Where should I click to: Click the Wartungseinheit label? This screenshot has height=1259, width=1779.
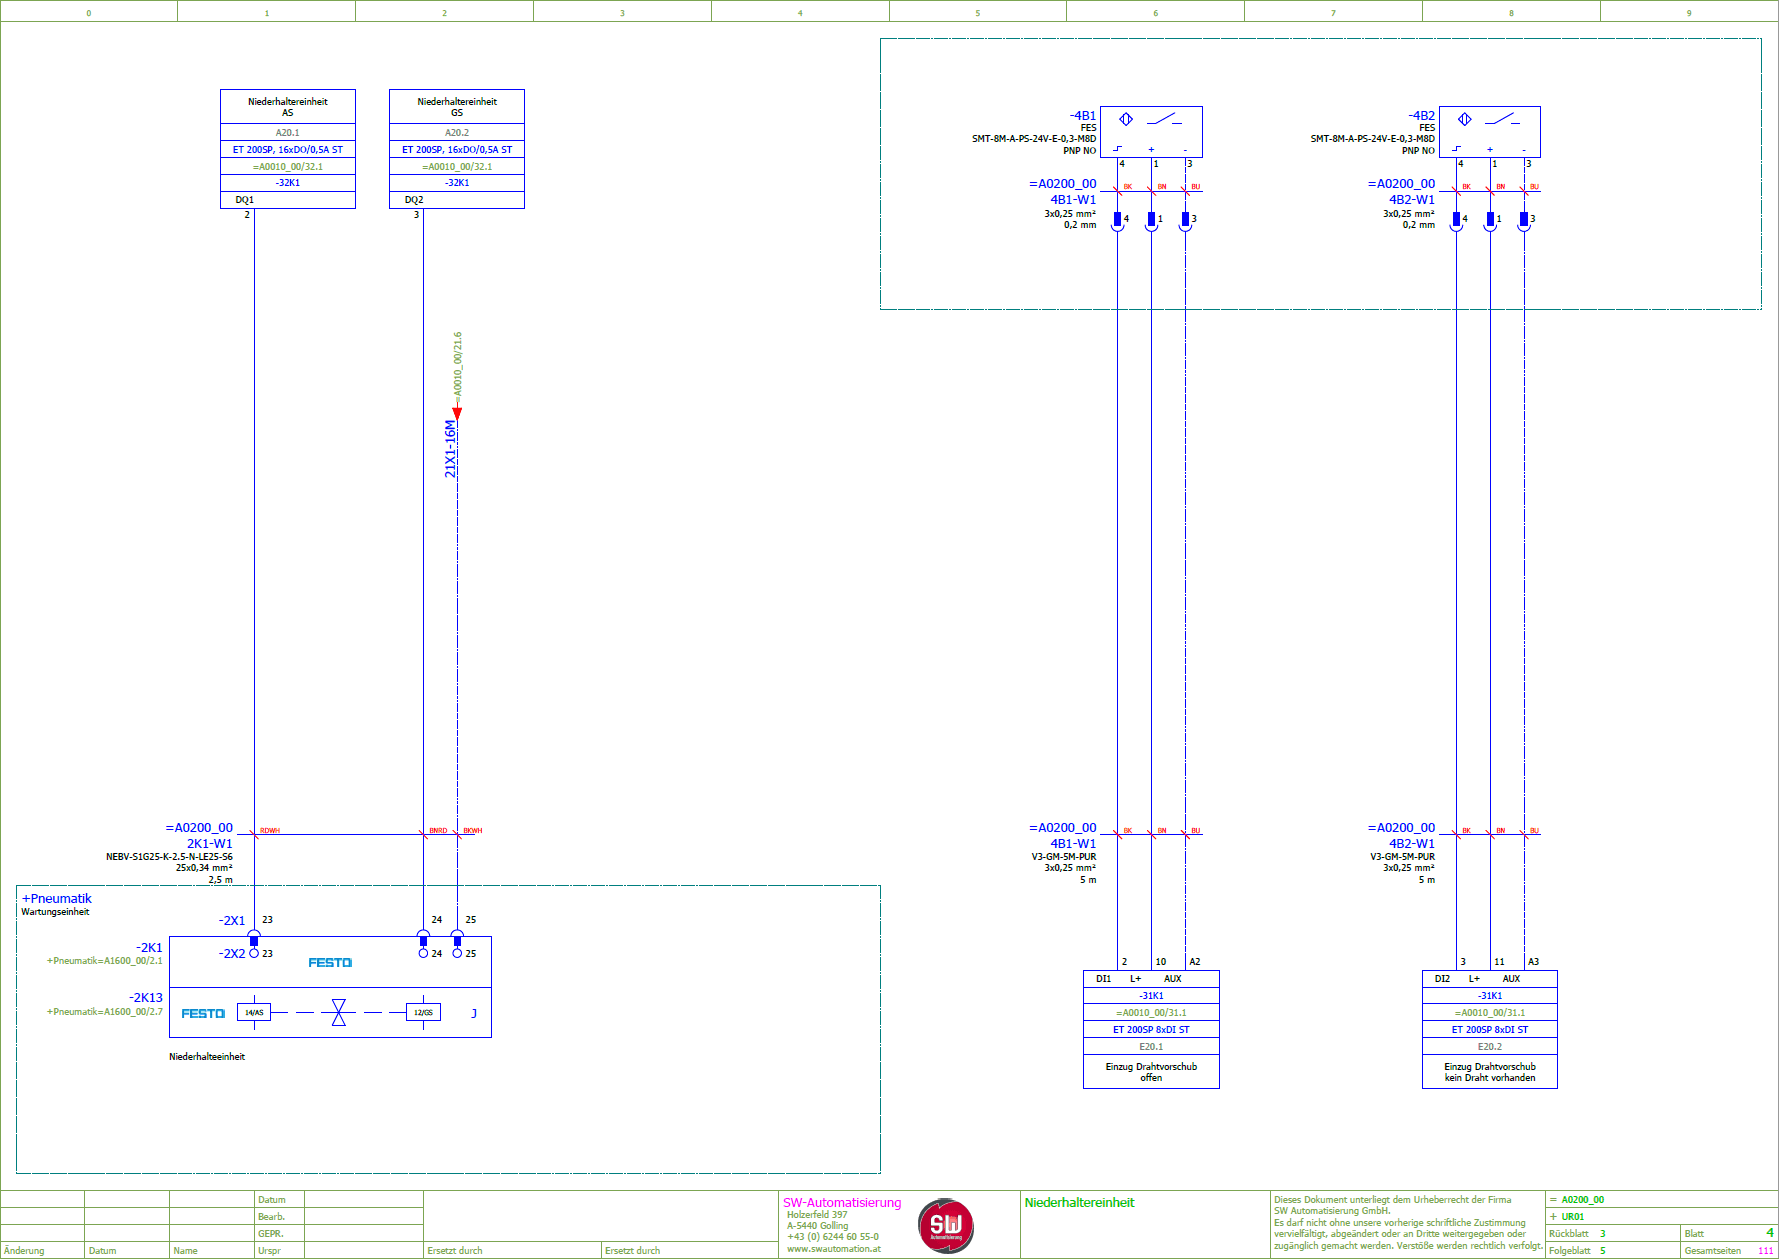click(x=55, y=912)
